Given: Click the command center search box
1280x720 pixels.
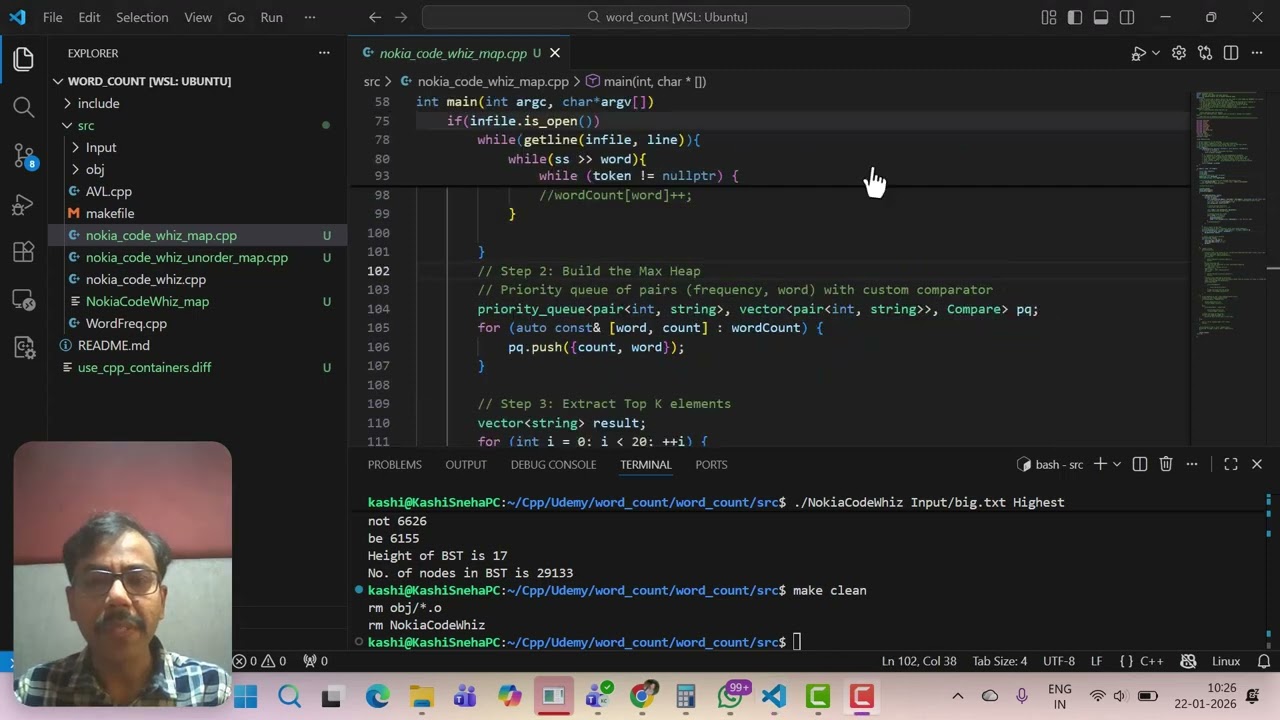Looking at the screenshot, I should [666, 17].
